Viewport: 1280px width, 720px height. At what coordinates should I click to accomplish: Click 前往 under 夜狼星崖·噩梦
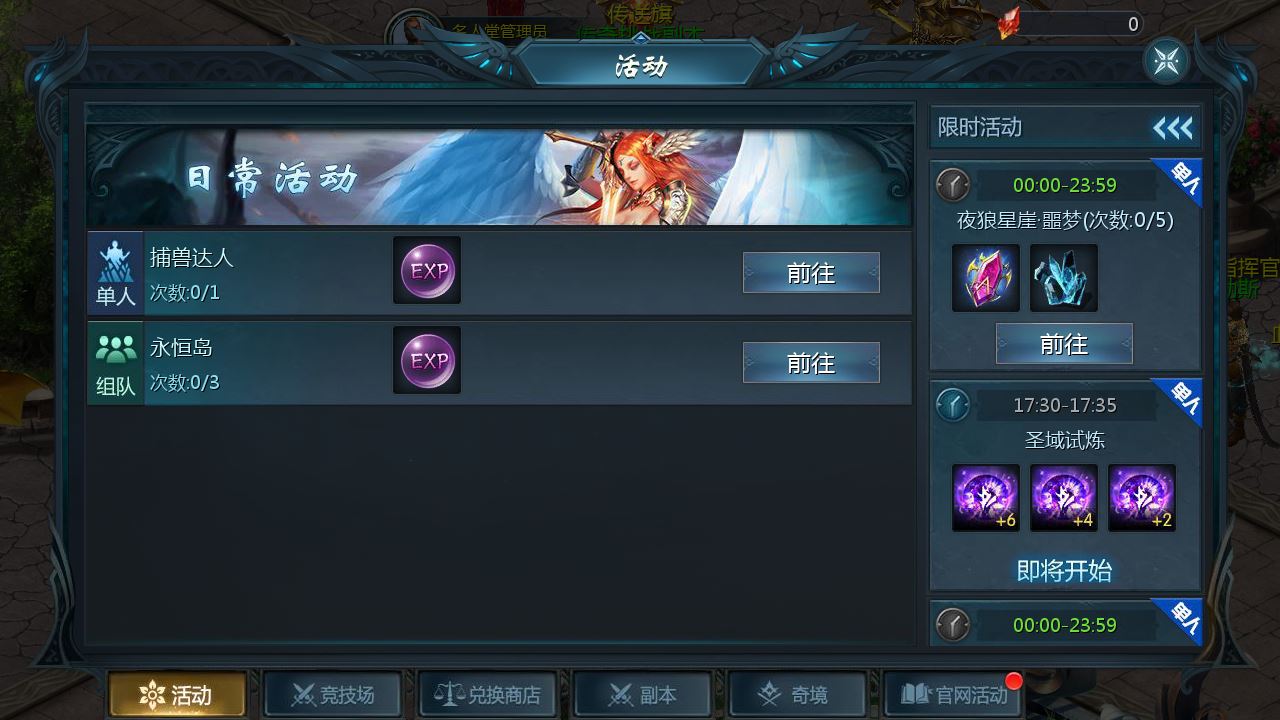[1064, 344]
